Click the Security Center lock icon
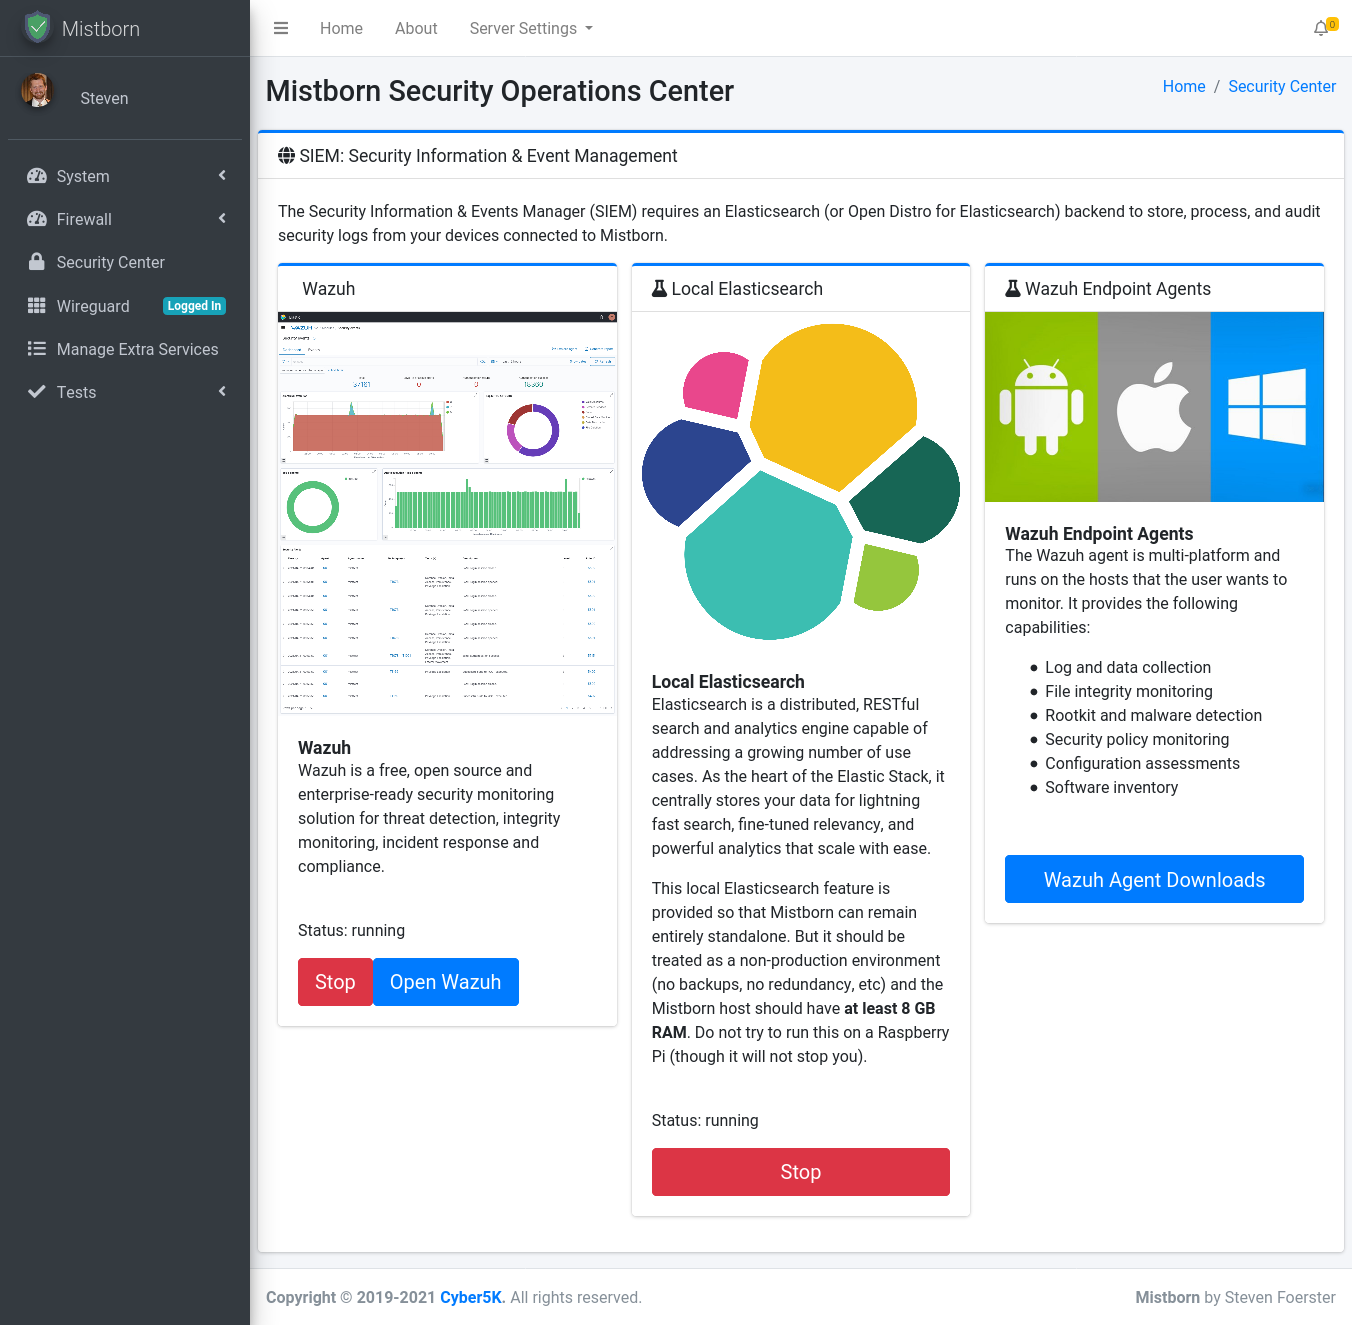This screenshot has width=1352, height=1325. click(x=37, y=262)
